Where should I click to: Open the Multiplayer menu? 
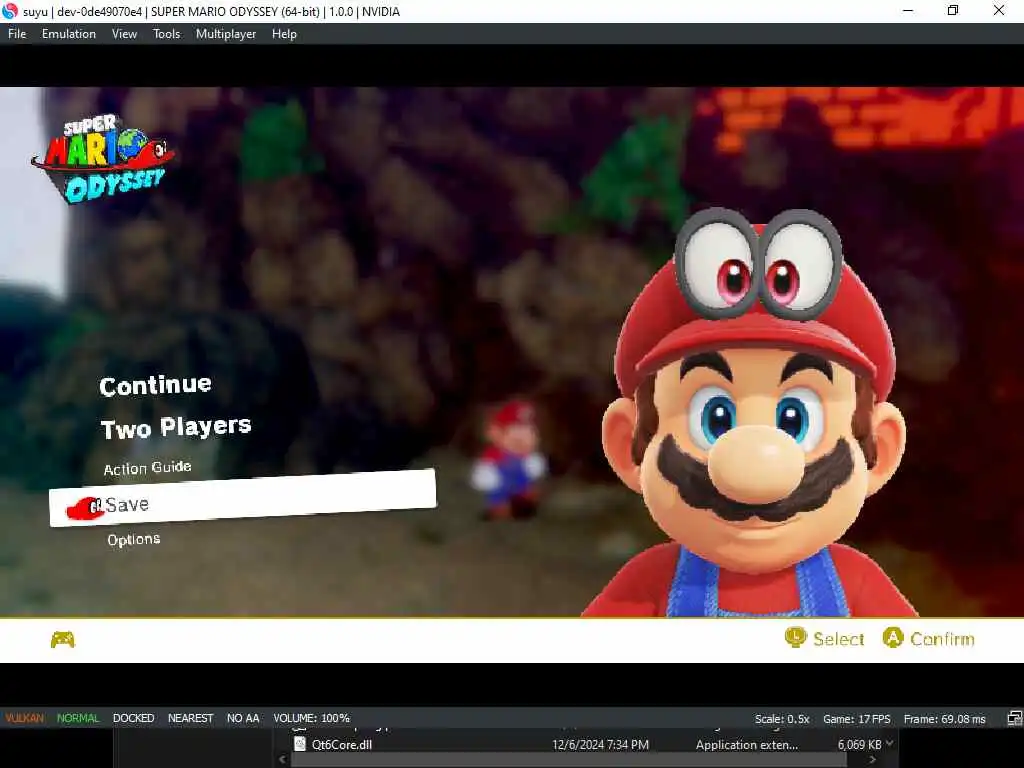(226, 34)
